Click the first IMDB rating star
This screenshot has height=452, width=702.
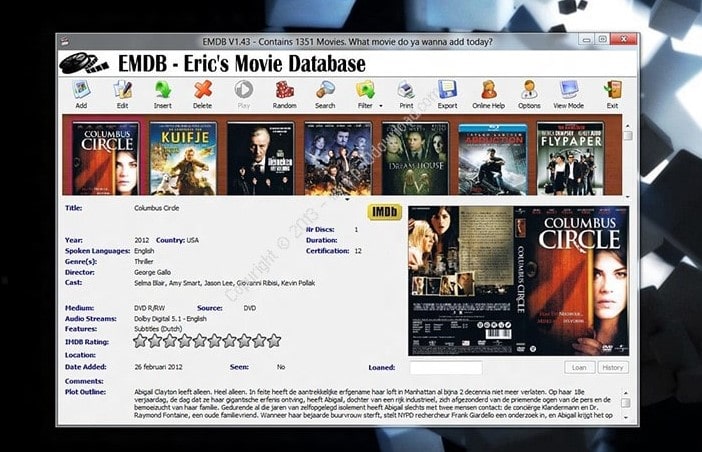pyautogui.click(x=140, y=341)
